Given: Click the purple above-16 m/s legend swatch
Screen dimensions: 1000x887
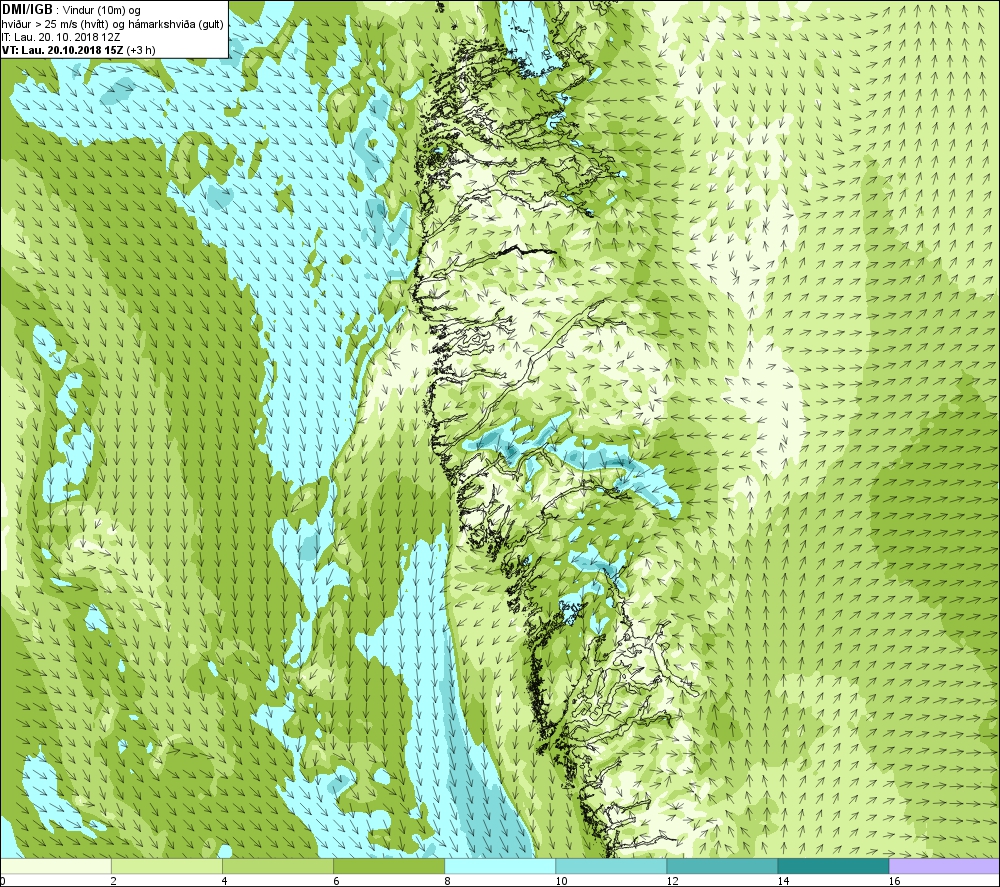Looking at the screenshot, I should tap(944, 866).
